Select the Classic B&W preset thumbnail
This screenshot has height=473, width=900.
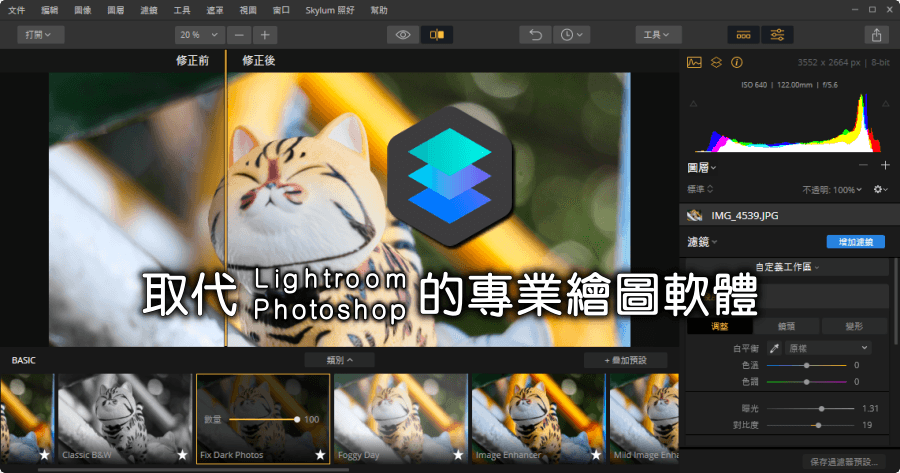click(125, 418)
